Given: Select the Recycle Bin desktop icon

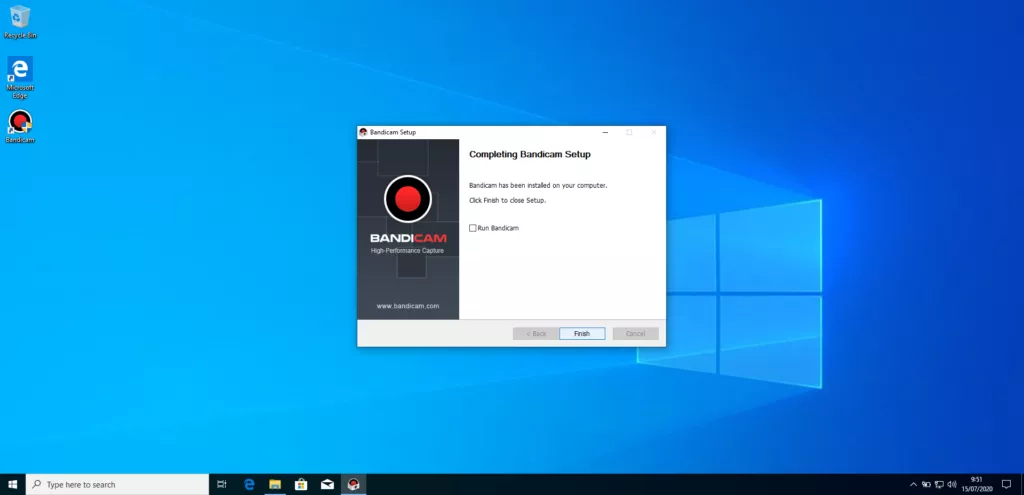Looking at the screenshot, I should (x=20, y=18).
